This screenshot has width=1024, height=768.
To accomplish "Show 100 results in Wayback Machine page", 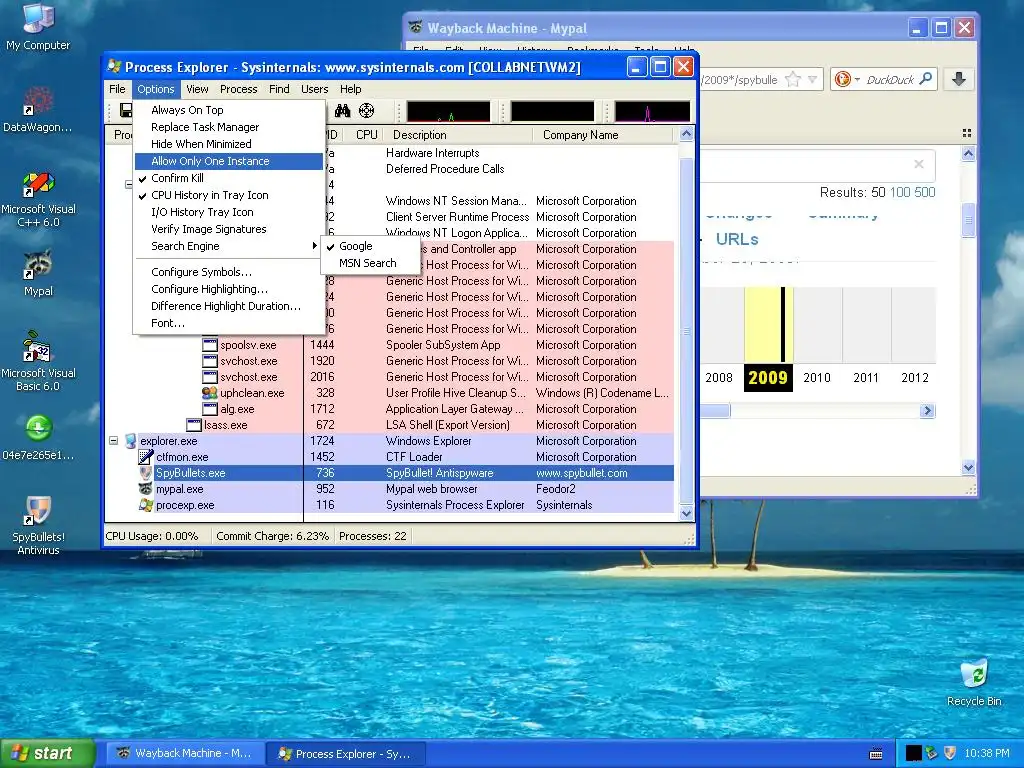I will pos(899,192).
